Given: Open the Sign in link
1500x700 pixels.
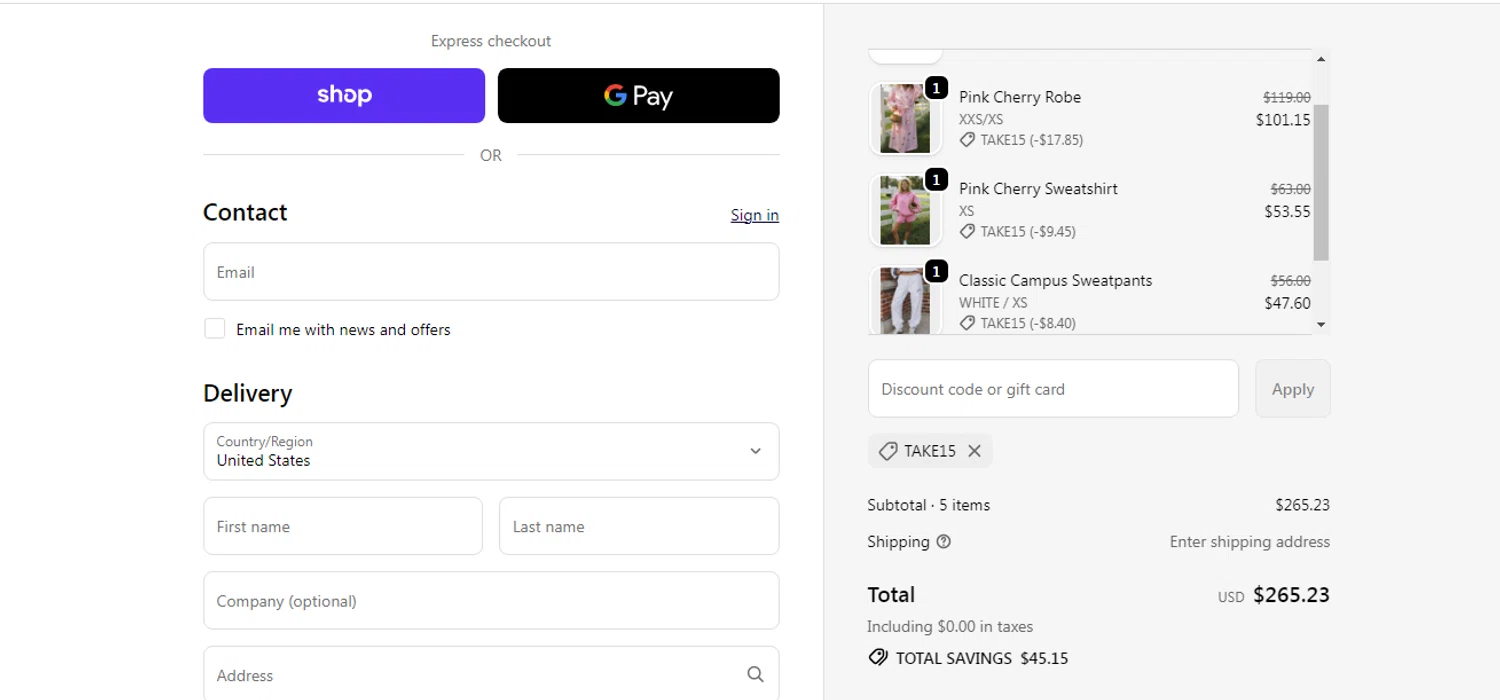Looking at the screenshot, I should click(x=755, y=215).
